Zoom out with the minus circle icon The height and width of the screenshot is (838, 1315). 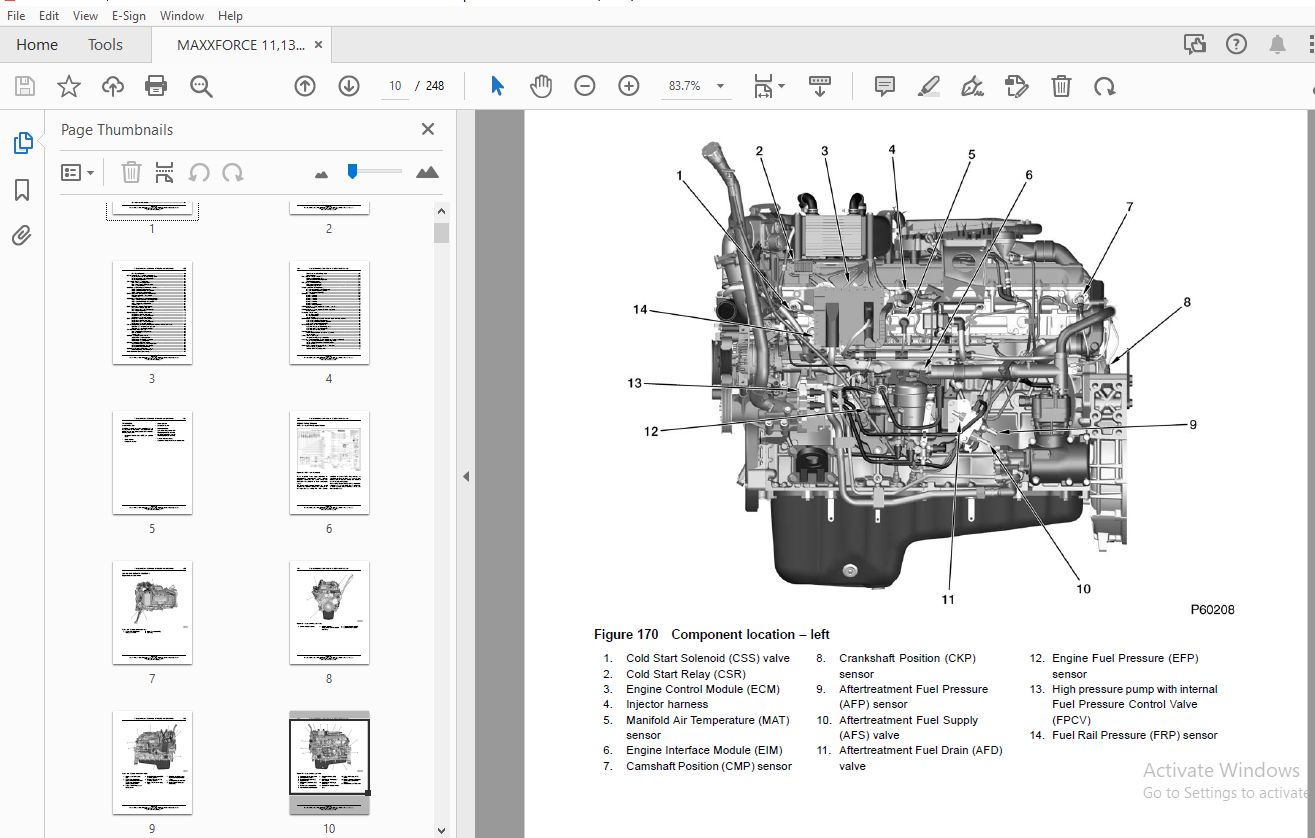coord(585,86)
